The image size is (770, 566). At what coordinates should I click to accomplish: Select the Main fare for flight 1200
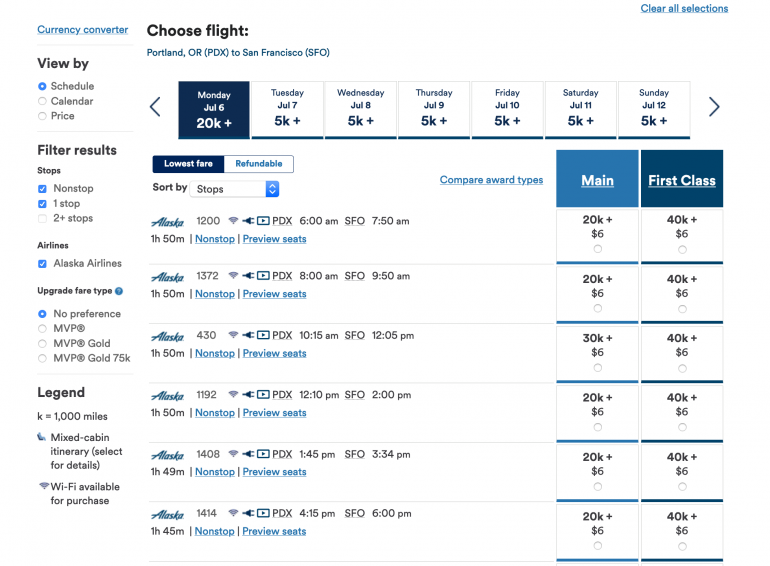[x=597, y=249]
